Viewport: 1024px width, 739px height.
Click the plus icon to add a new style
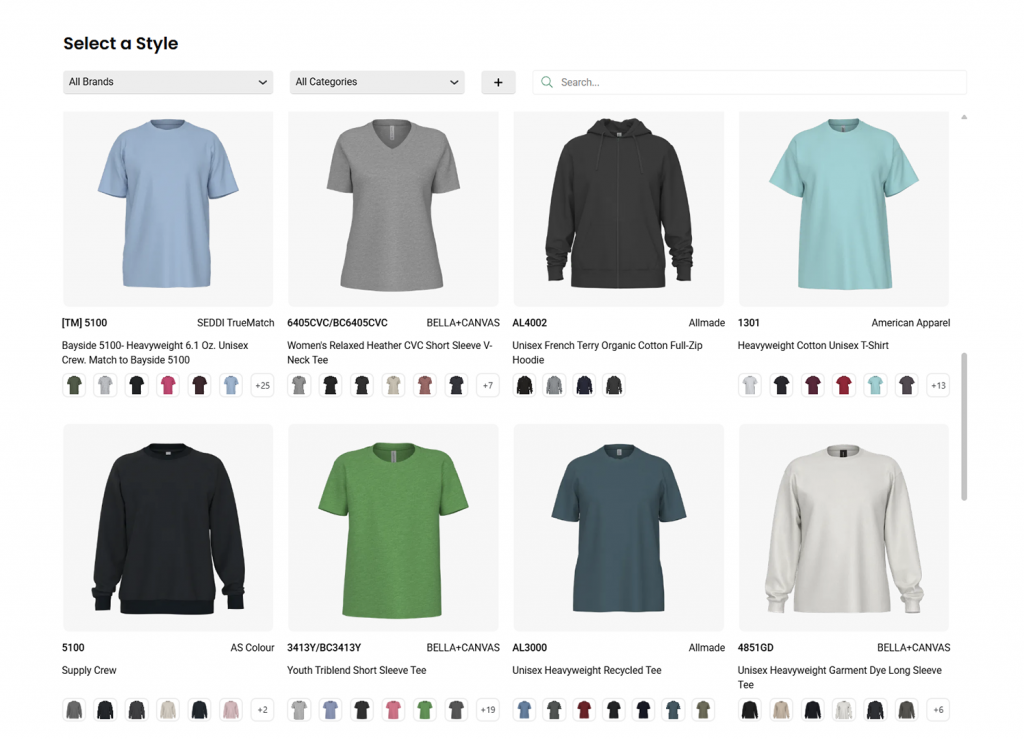point(498,82)
